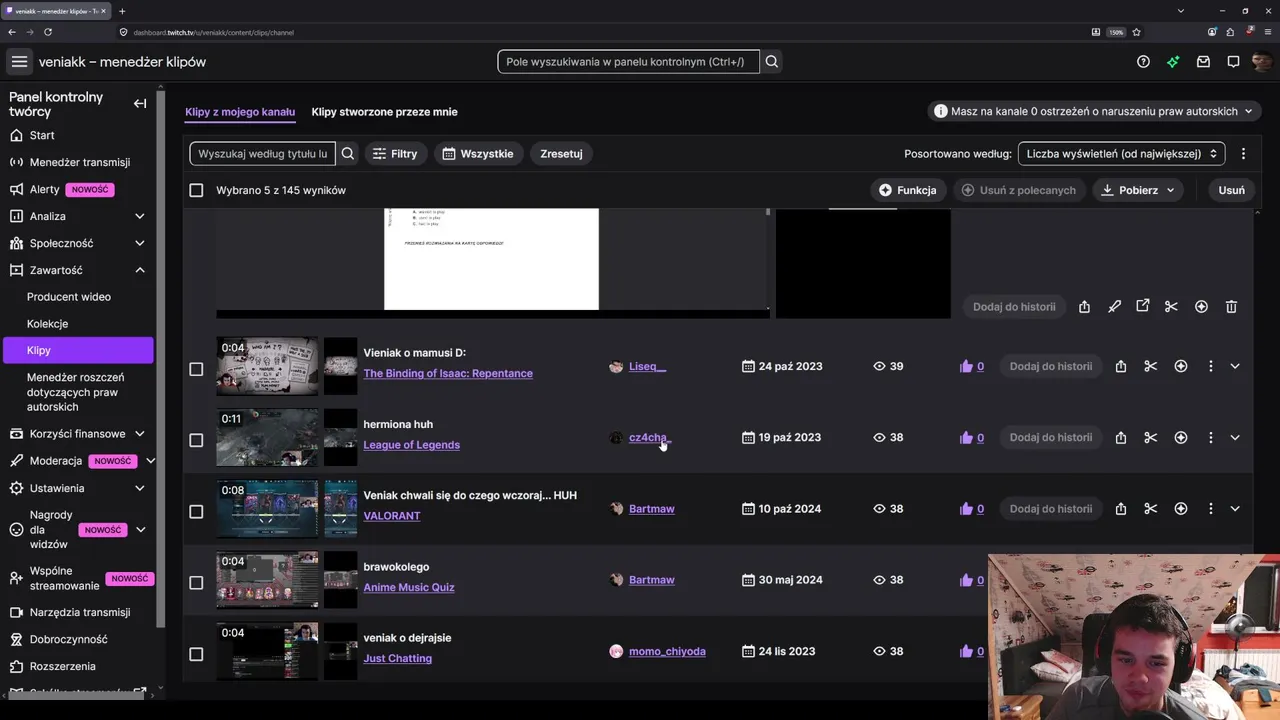The width and height of the screenshot is (1280, 720).
Task: Click the pencil icon in the expanded clip
Action: (1114, 307)
